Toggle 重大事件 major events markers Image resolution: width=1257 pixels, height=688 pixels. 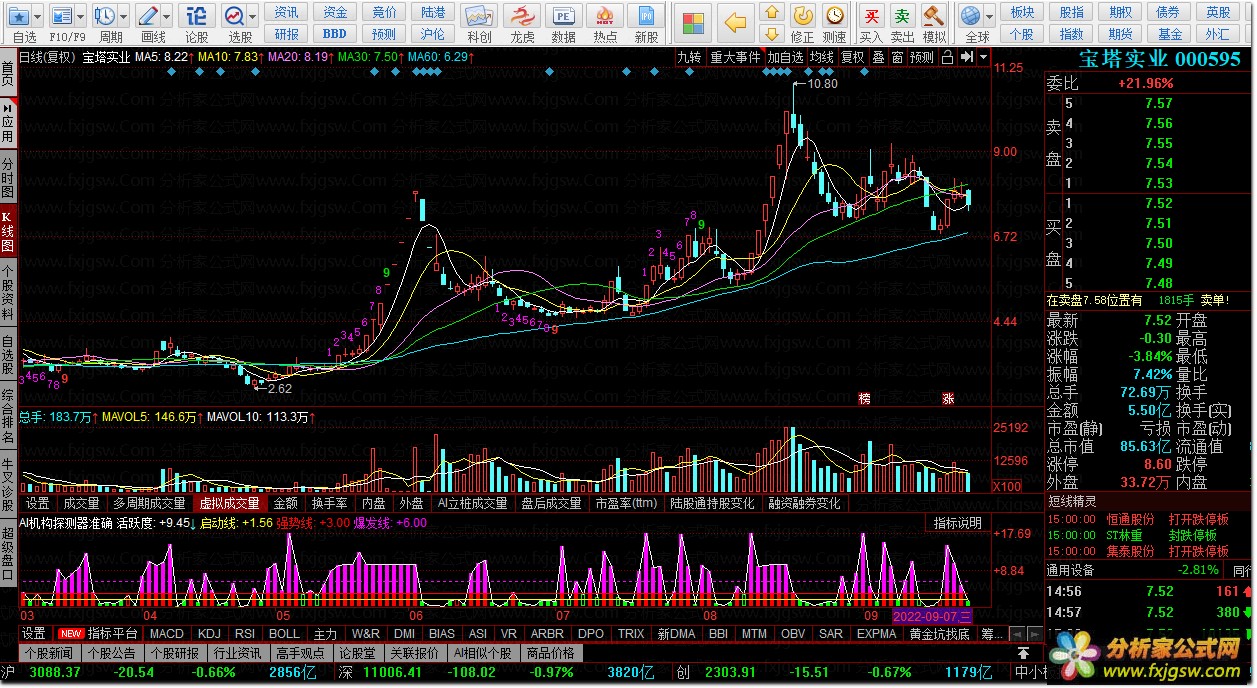coord(735,58)
